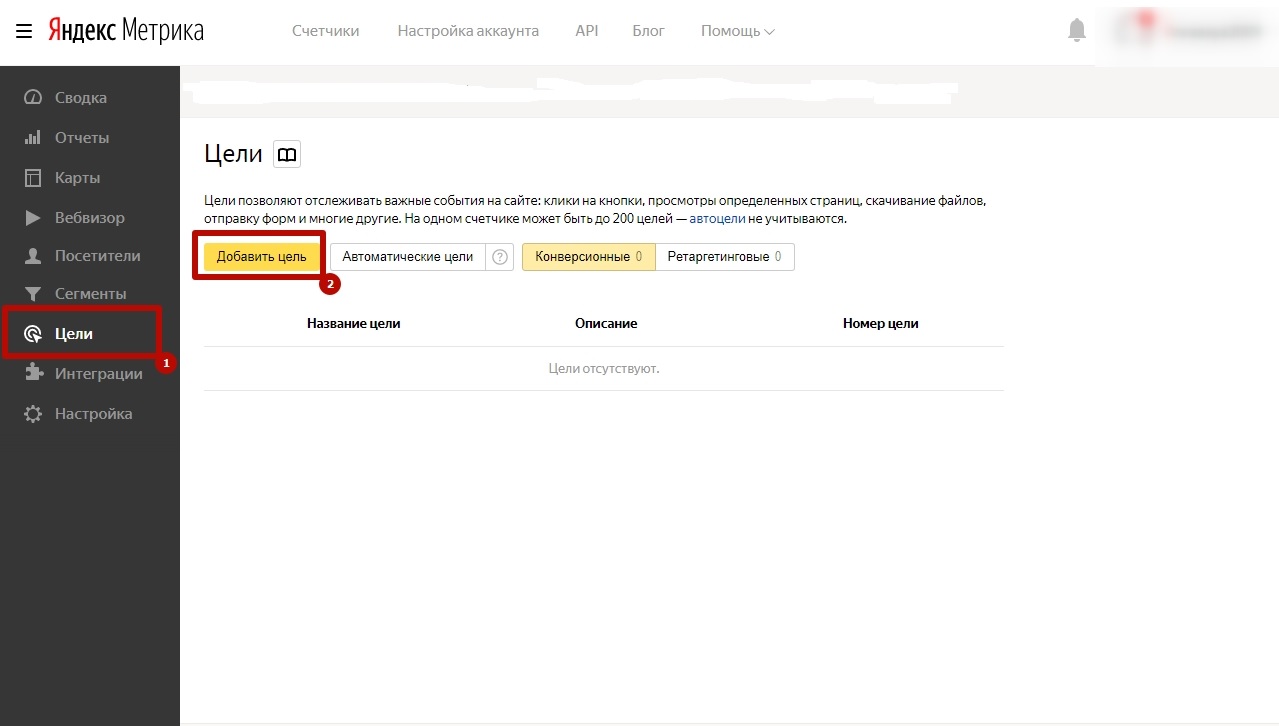Open Настройка аккаунта in top menu
The height and width of the screenshot is (726, 1279).
tap(468, 31)
